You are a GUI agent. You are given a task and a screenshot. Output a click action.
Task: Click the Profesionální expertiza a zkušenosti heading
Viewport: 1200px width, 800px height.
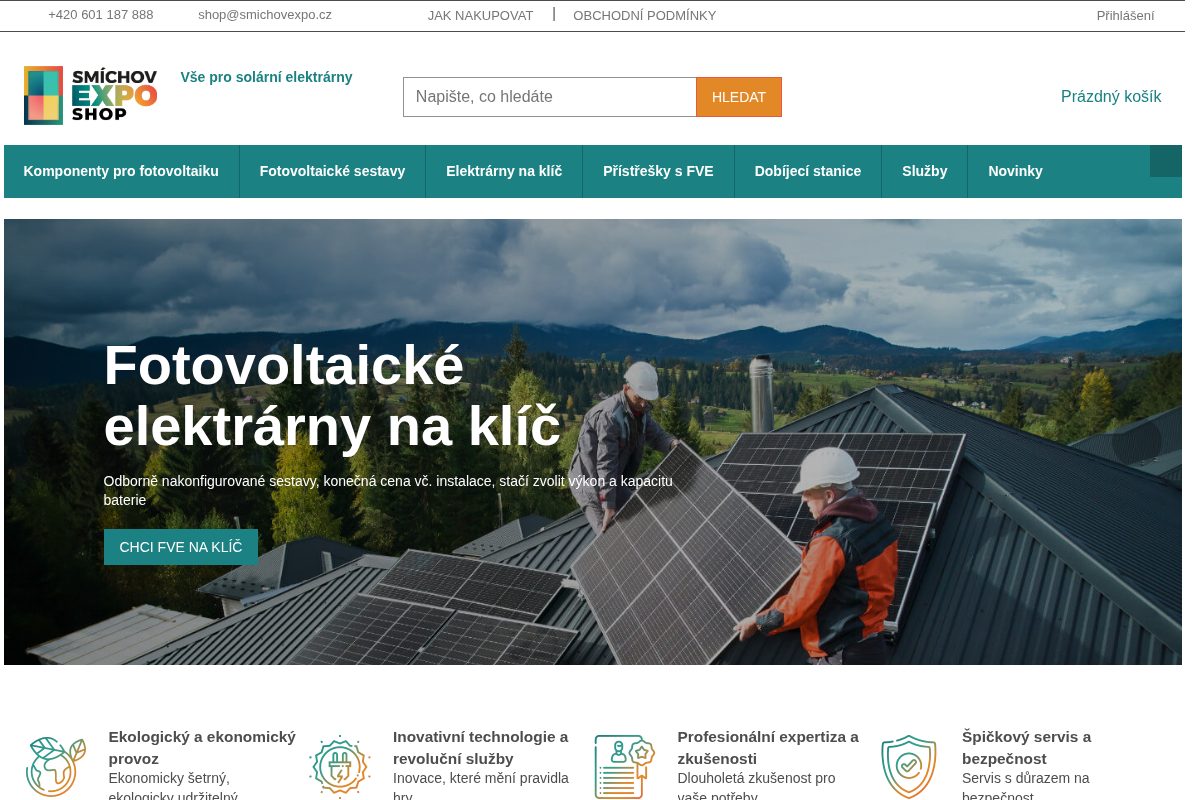pos(768,747)
